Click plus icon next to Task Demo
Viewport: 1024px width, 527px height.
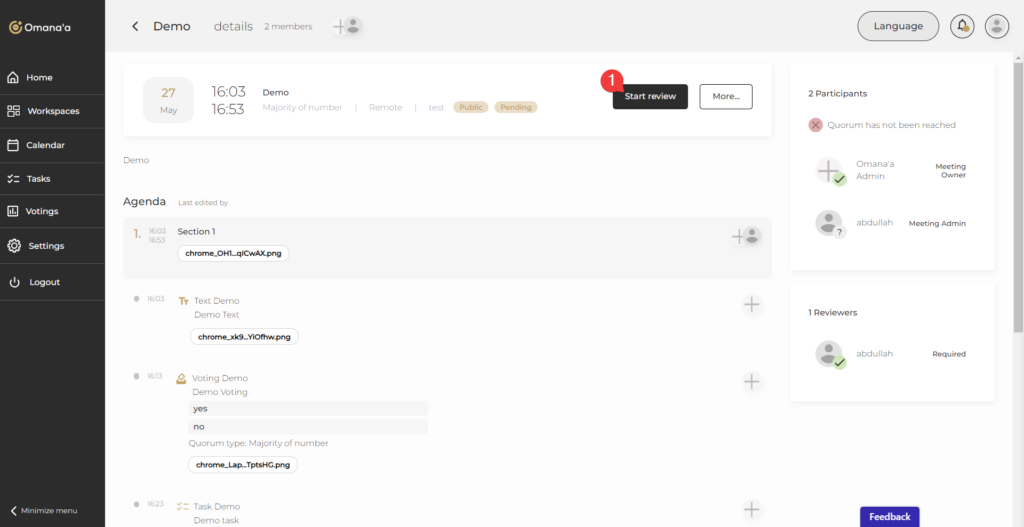pos(752,510)
